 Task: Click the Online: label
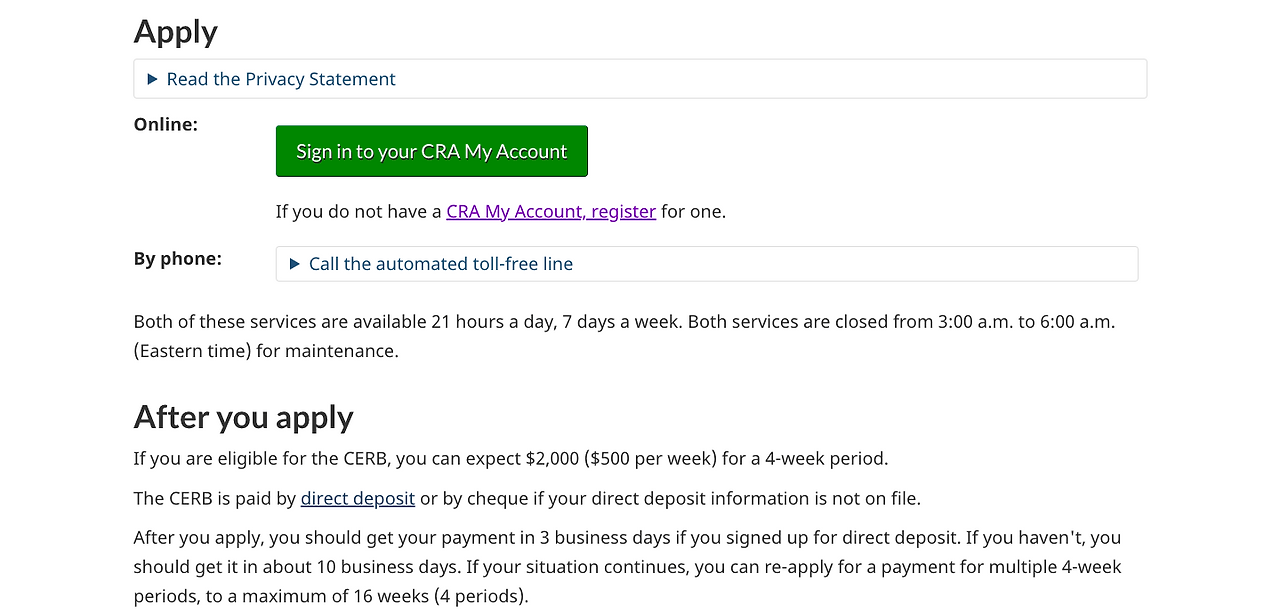166,124
